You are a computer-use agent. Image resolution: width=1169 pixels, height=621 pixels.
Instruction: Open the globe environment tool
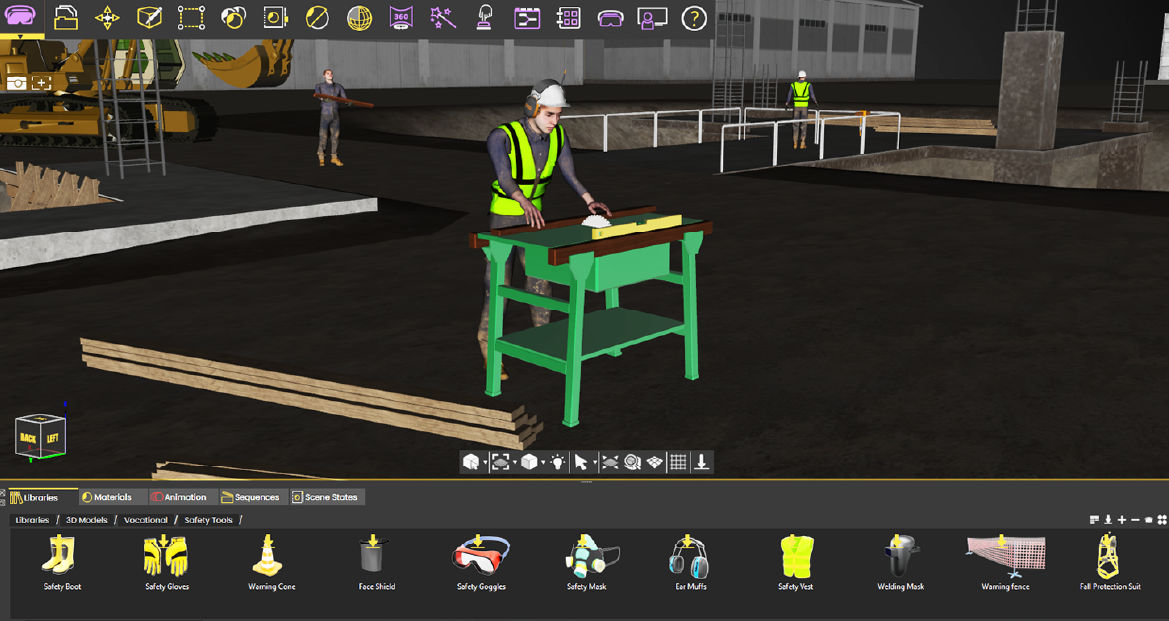click(360, 17)
